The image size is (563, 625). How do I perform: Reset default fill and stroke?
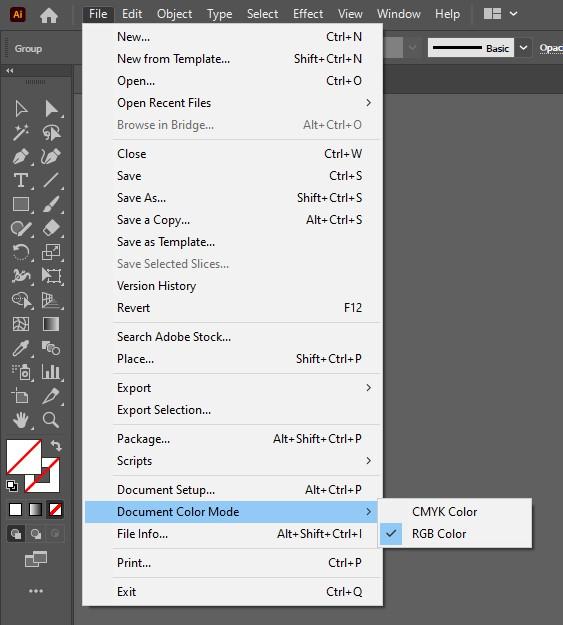coord(12,486)
